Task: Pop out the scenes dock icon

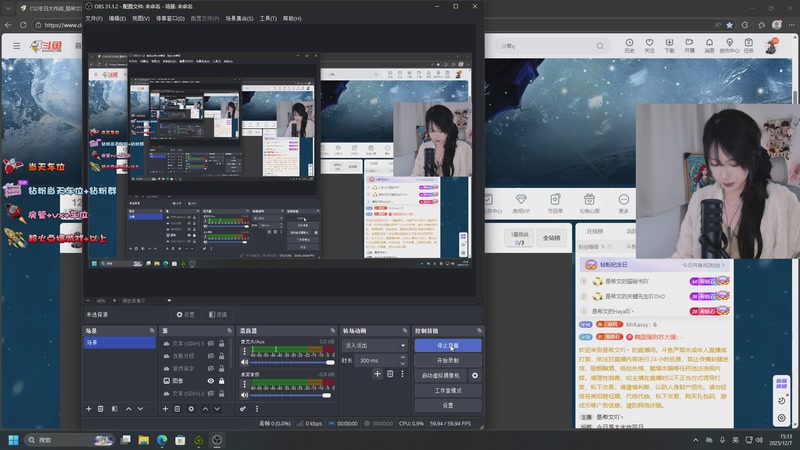Action: (152, 331)
